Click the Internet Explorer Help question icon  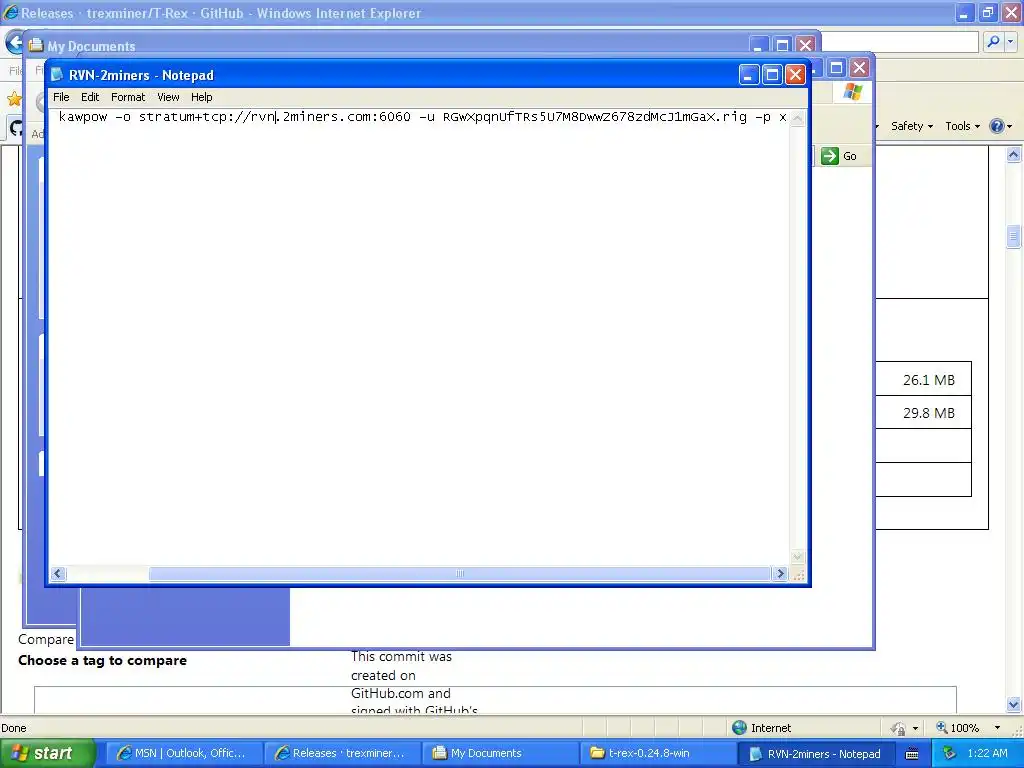(997, 126)
